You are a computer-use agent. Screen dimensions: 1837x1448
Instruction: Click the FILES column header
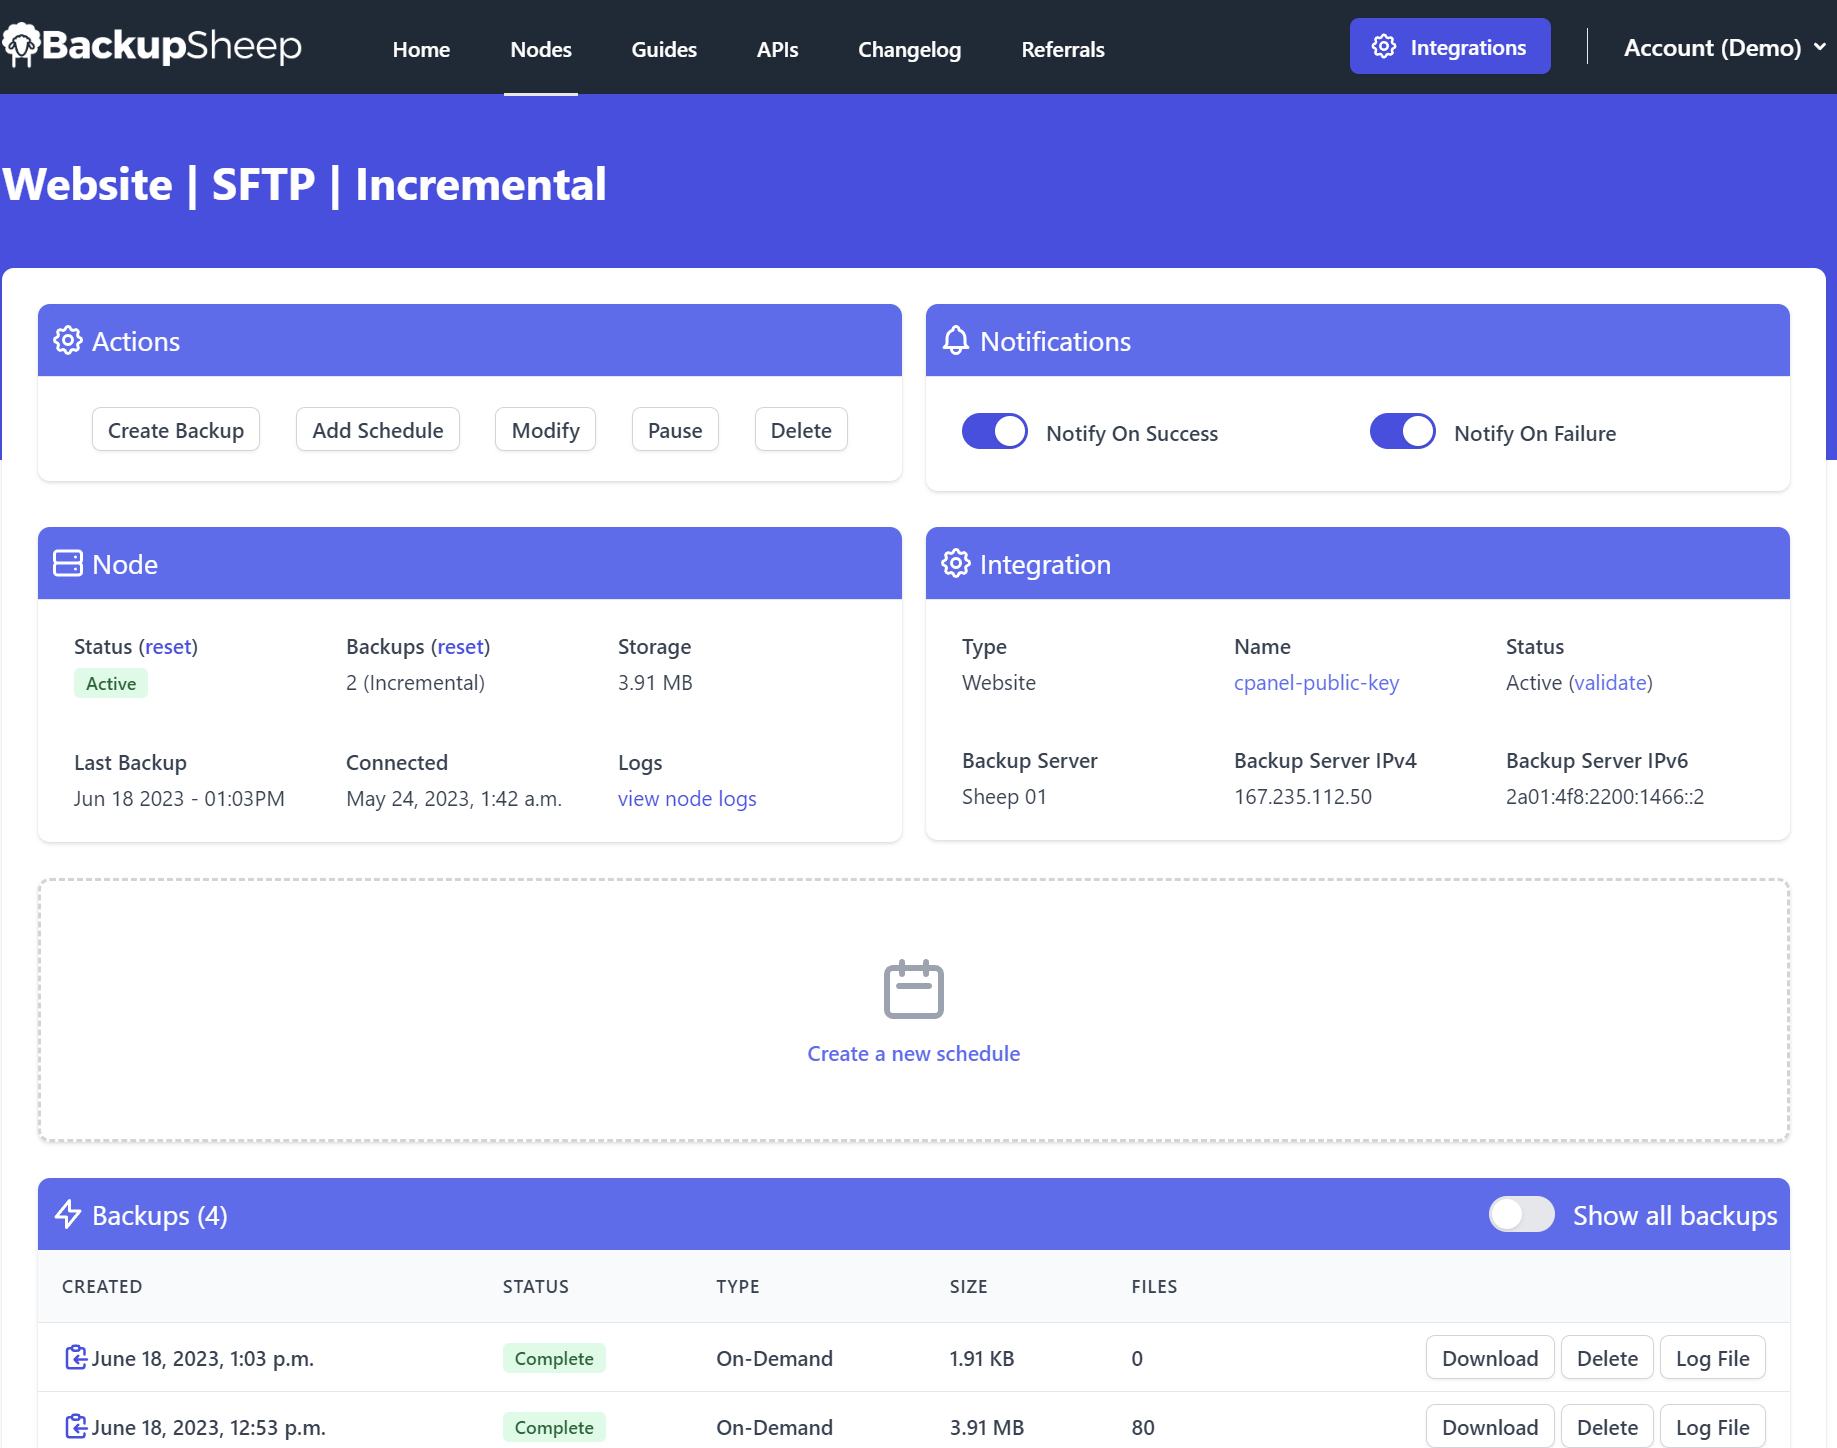1154,1285
